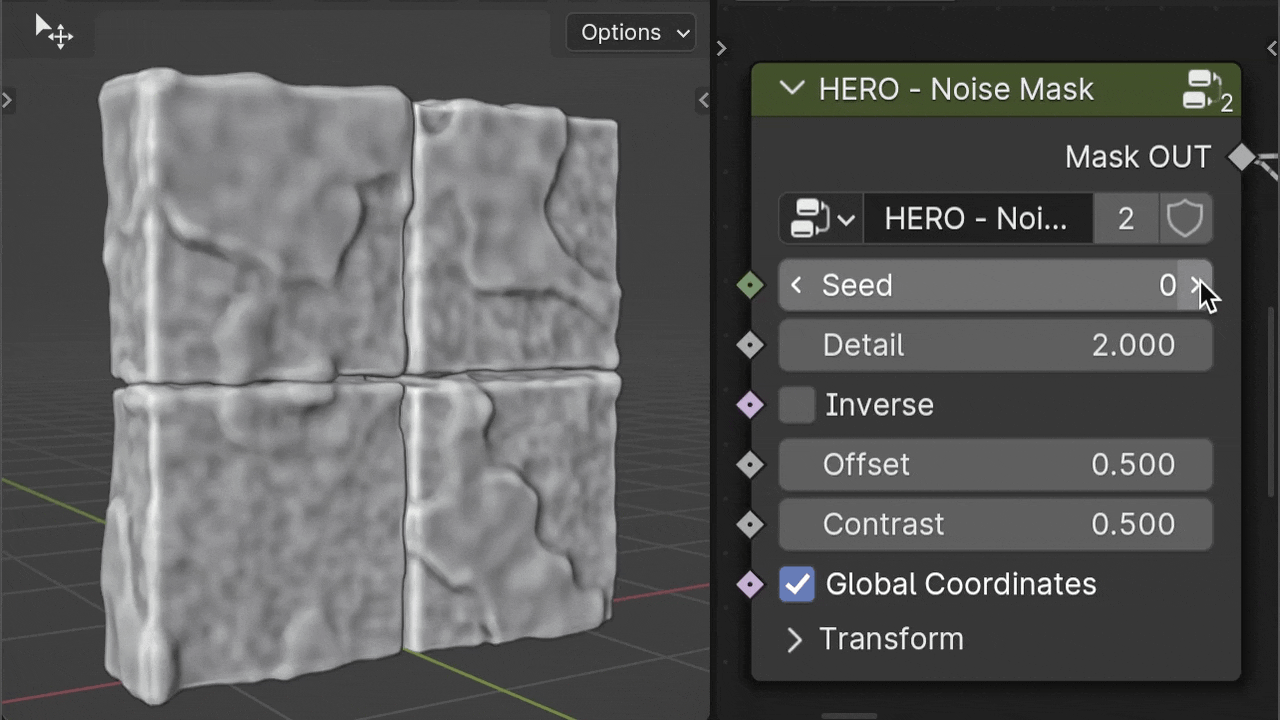Screen dimensions: 1280x720
Task: Click the Detail value field
Action: (x=996, y=345)
